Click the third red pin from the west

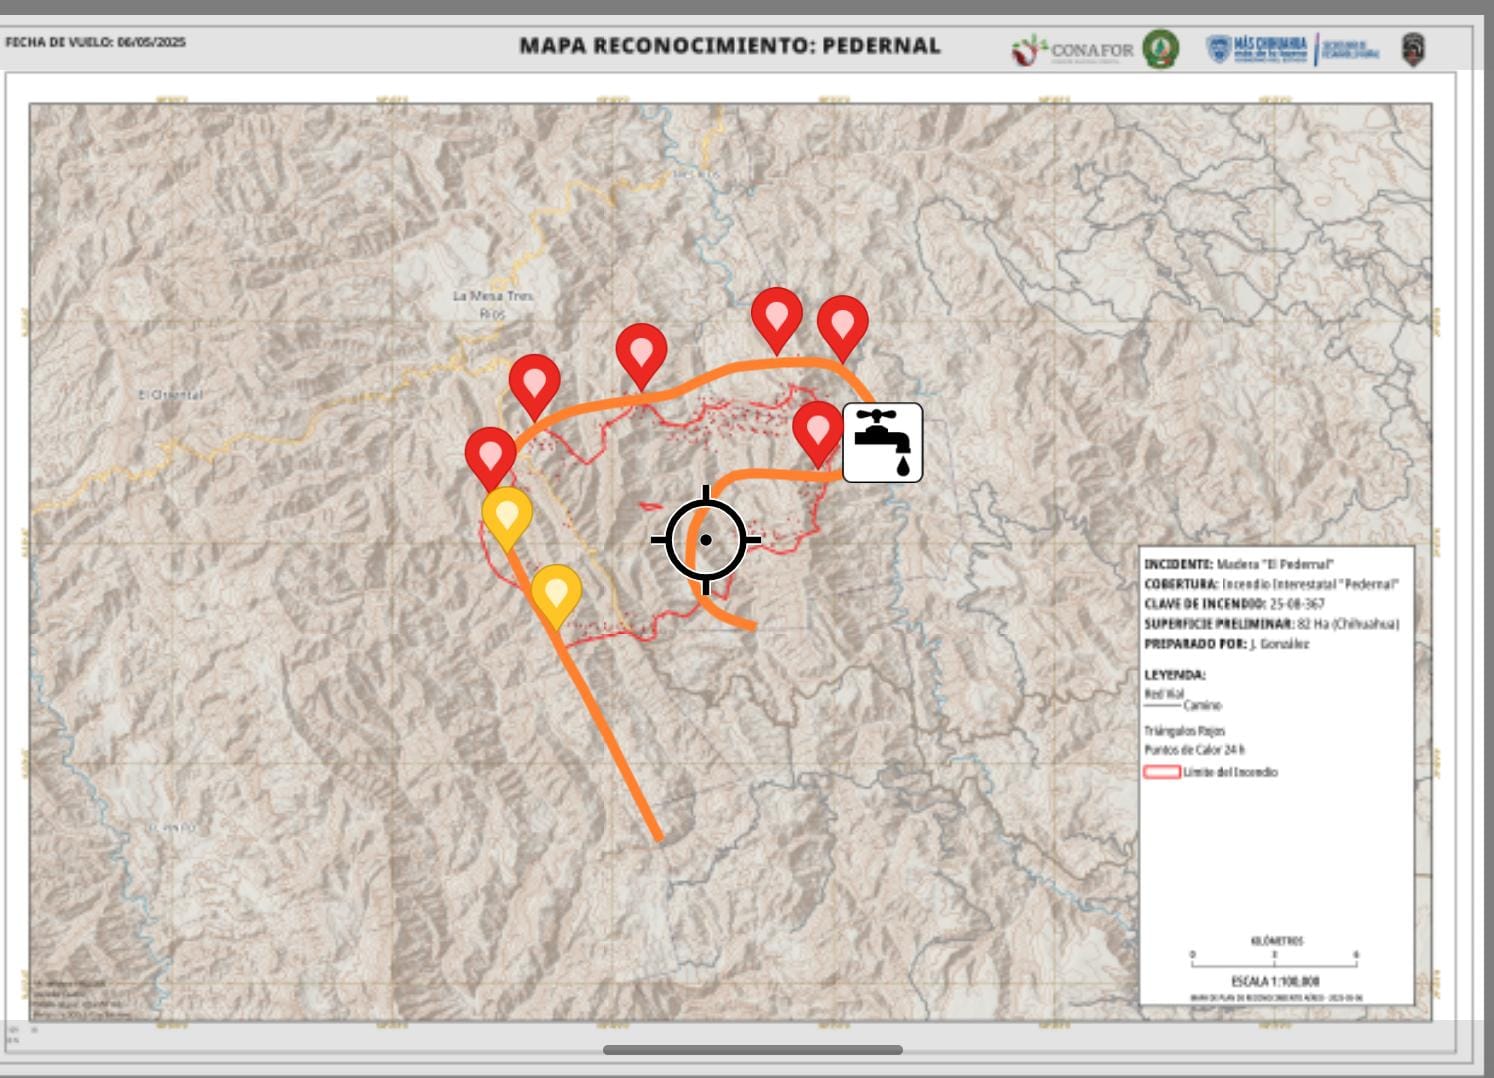pyautogui.click(x=641, y=352)
